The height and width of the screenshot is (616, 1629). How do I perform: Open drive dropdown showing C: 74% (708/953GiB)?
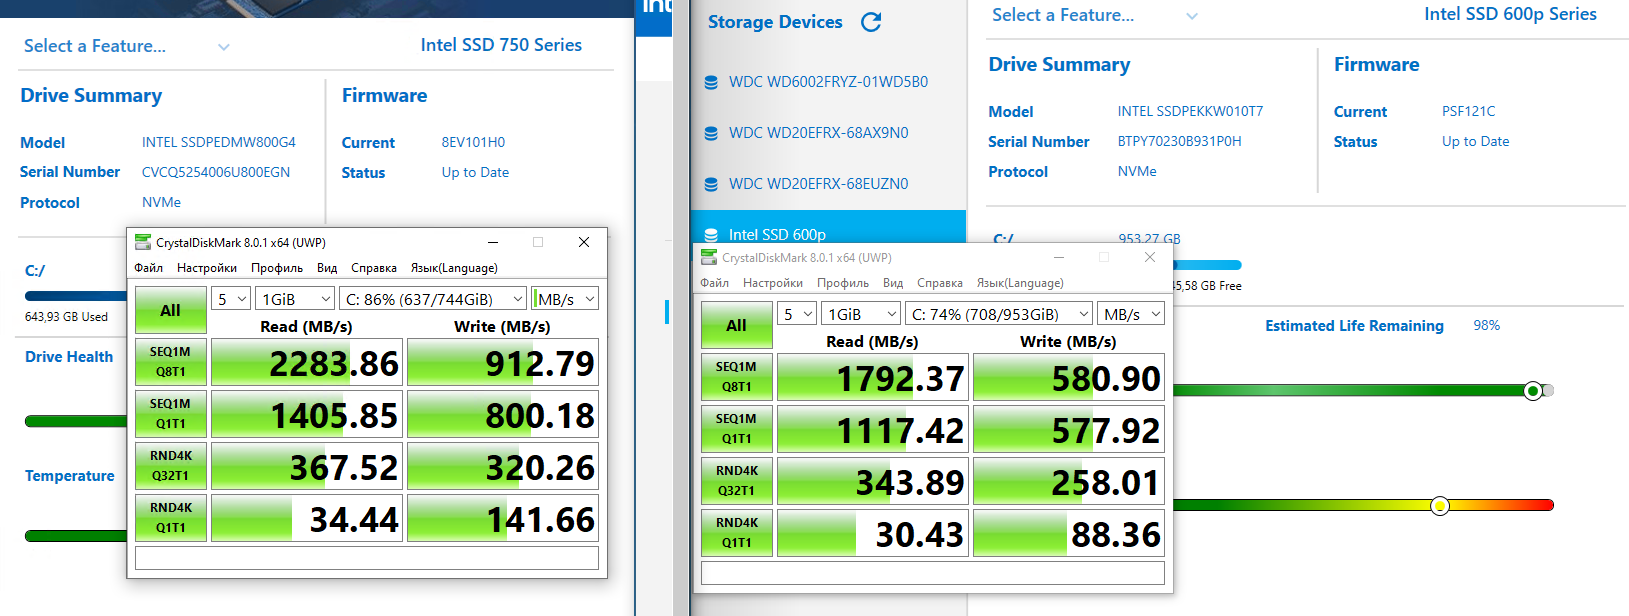click(x=999, y=314)
